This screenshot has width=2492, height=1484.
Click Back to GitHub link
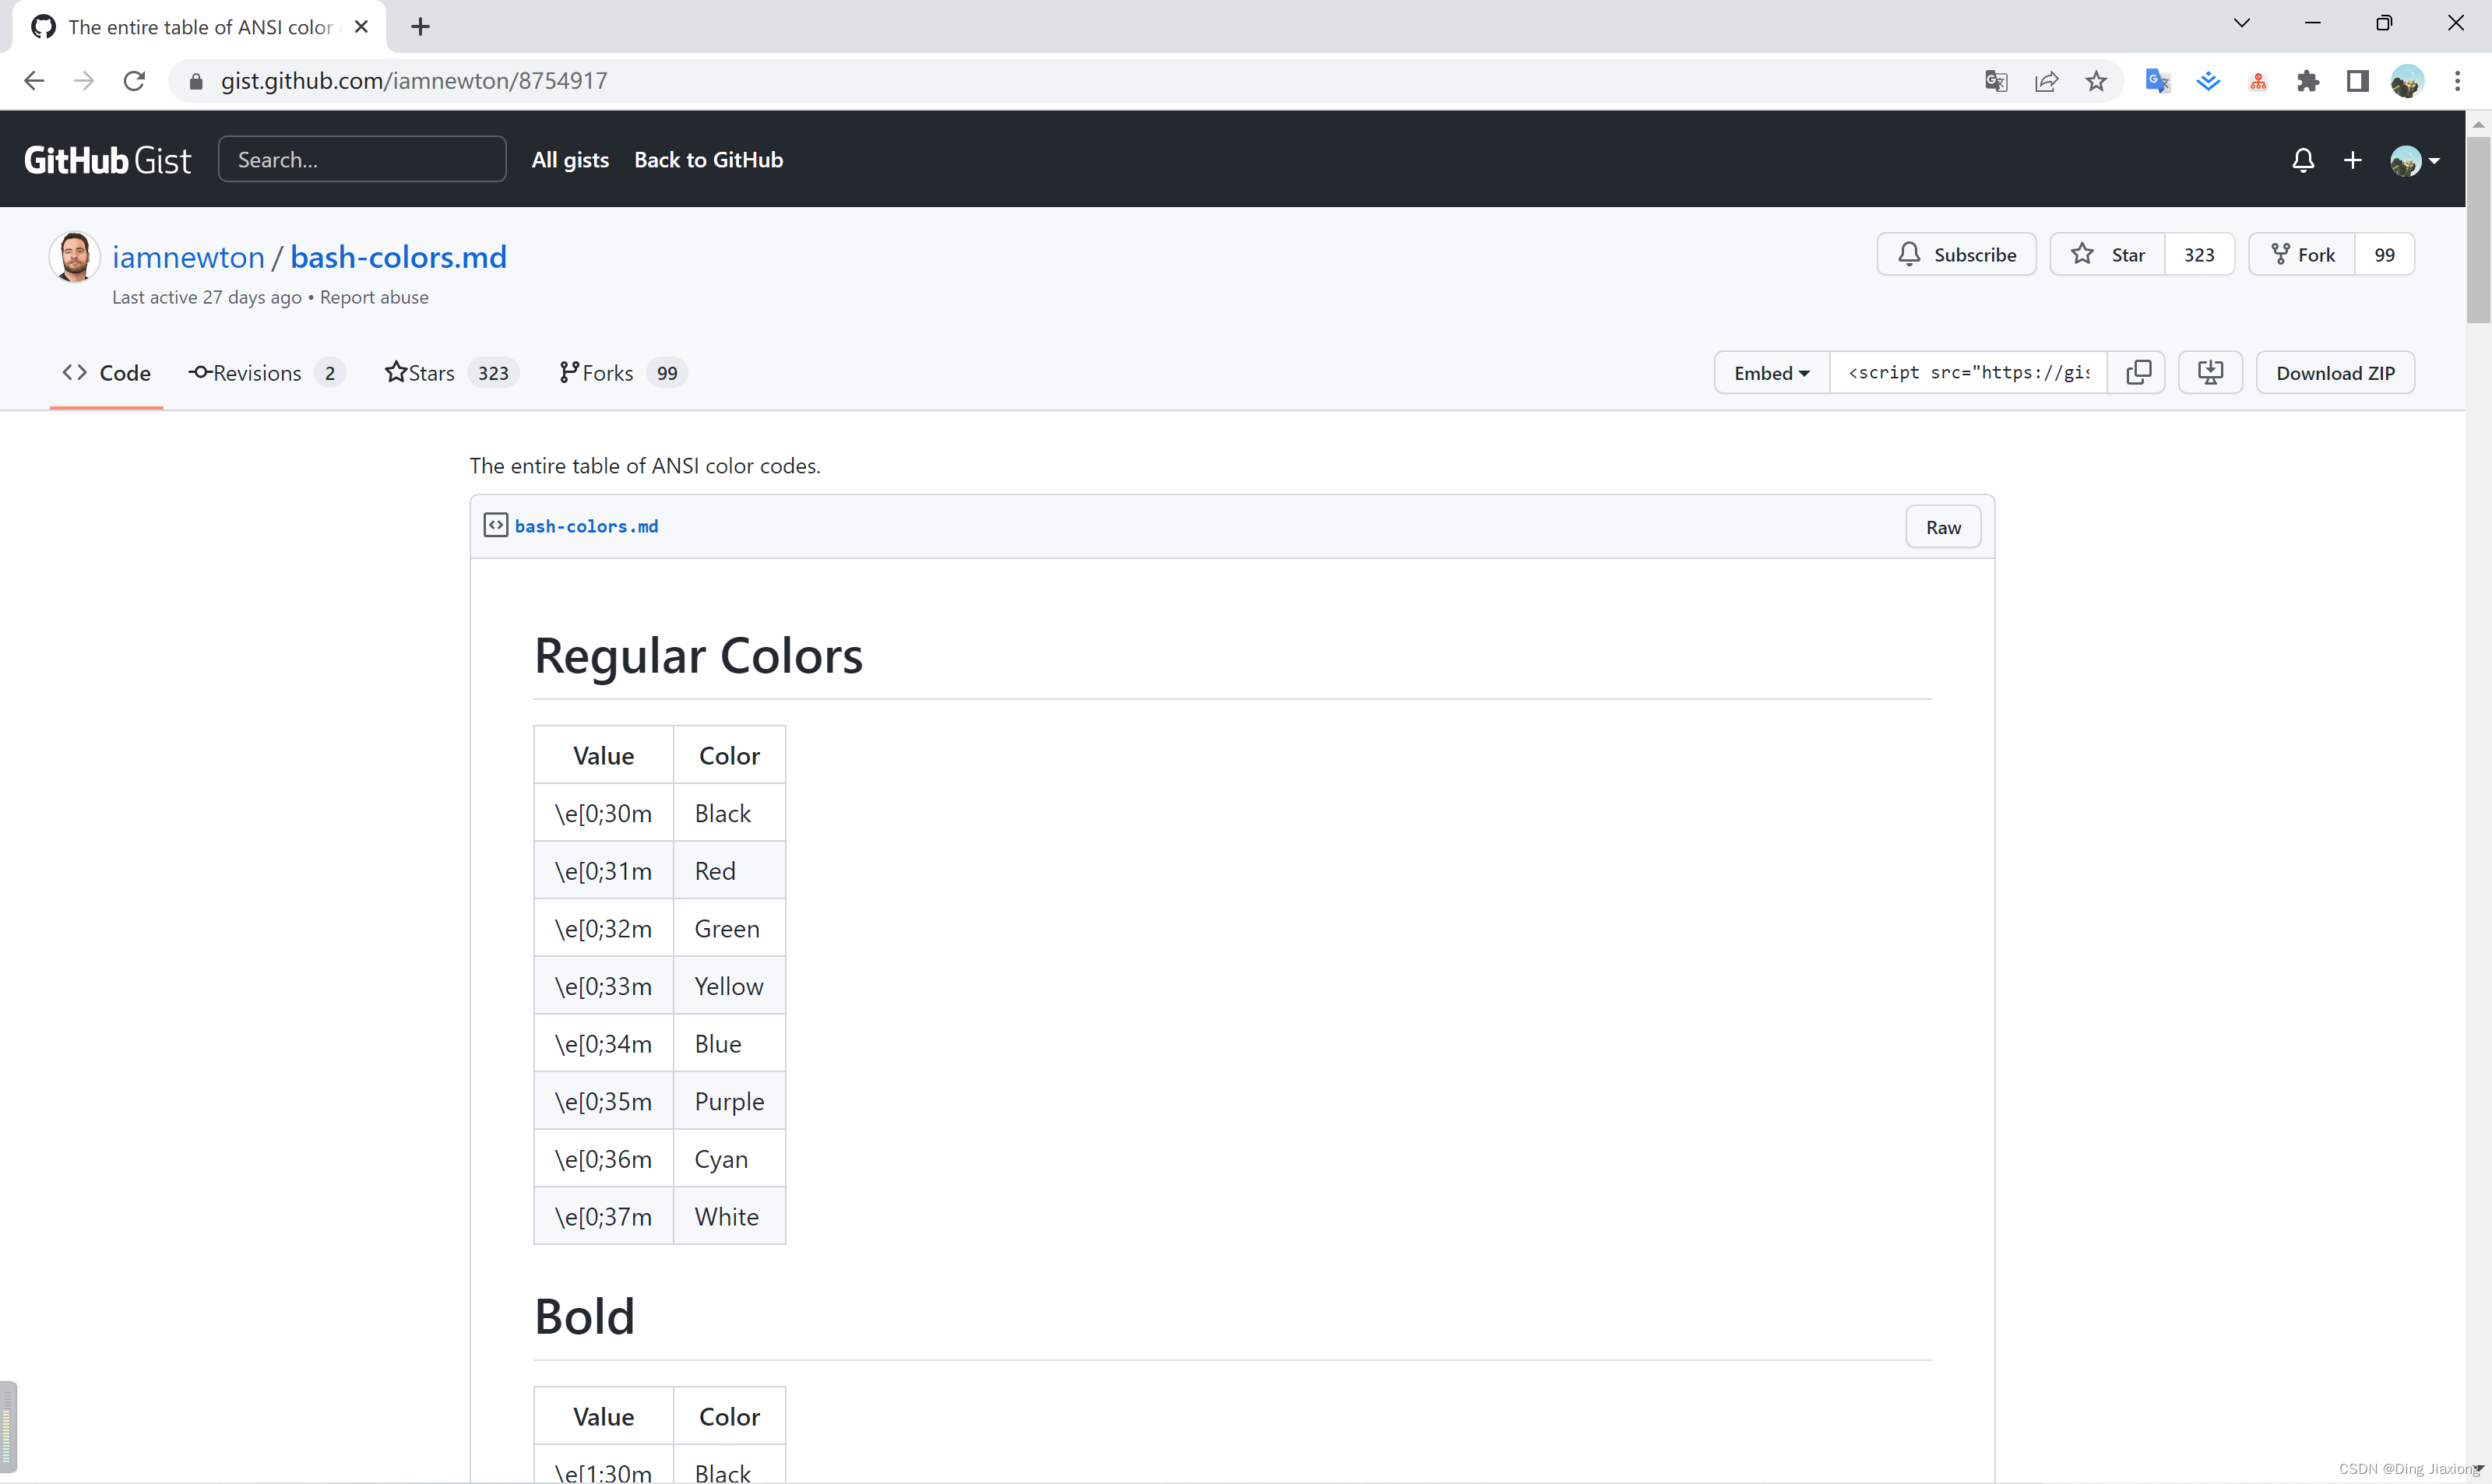click(708, 160)
